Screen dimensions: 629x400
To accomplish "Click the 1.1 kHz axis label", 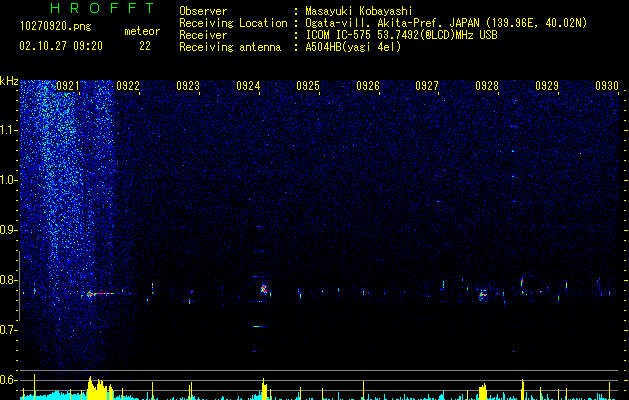I will [9, 130].
